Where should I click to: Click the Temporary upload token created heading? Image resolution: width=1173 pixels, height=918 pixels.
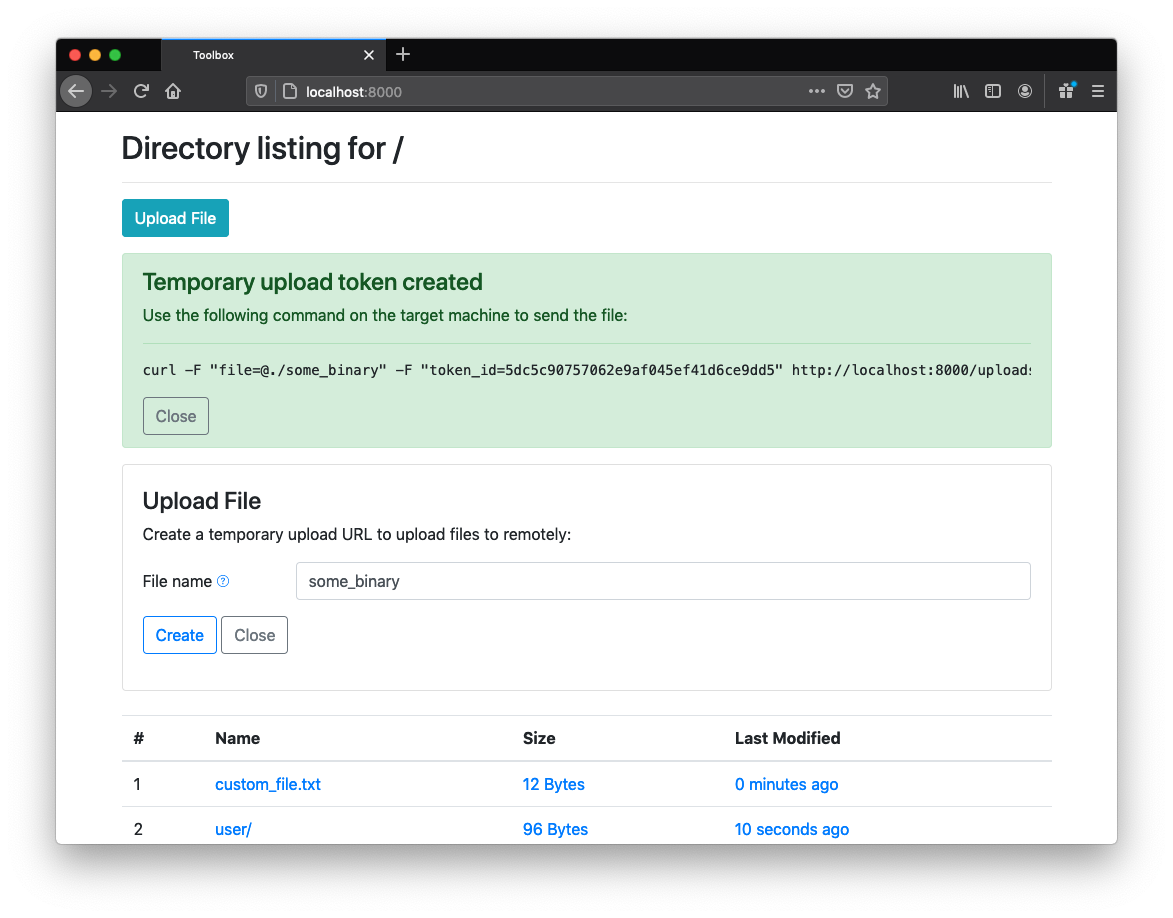[313, 282]
